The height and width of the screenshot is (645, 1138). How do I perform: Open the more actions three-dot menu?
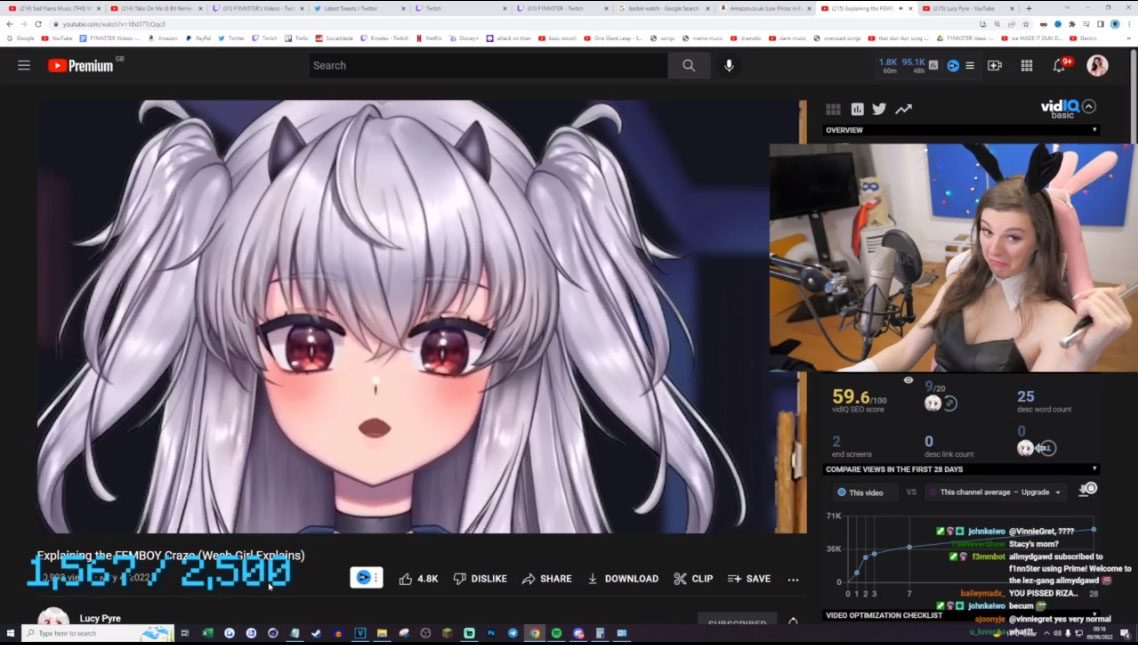[793, 579]
